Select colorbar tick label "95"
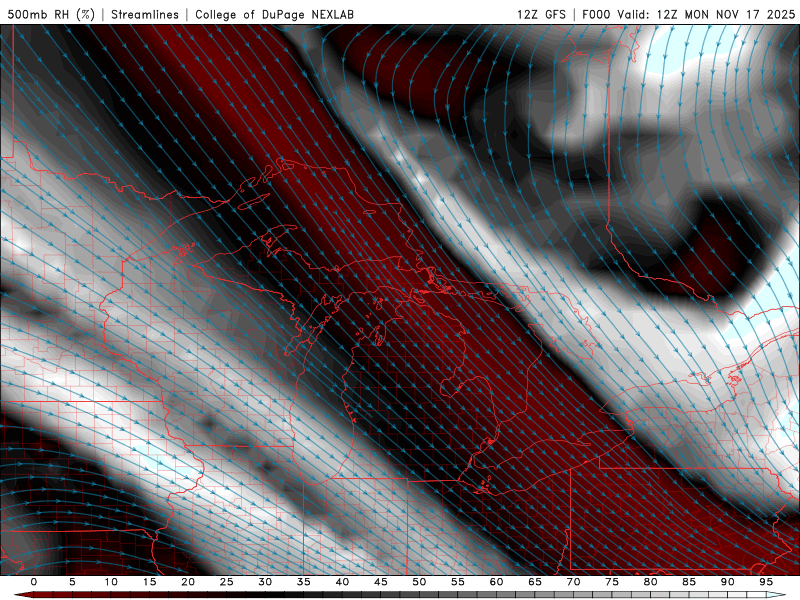800x600 pixels. (766, 582)
